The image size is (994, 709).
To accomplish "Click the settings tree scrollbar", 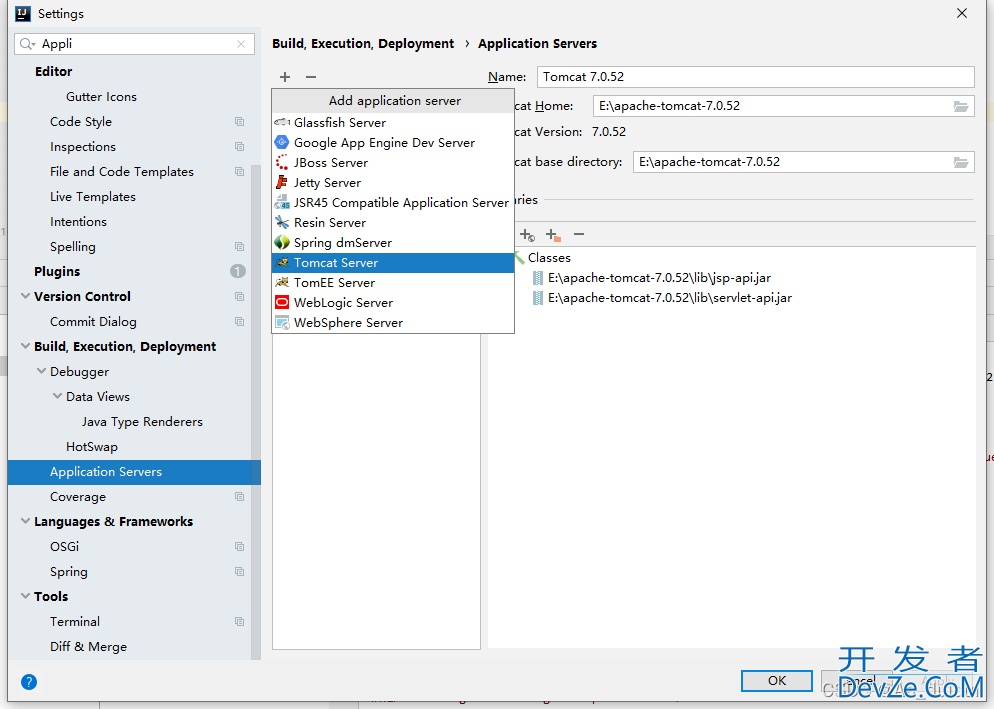I will 256,412.
